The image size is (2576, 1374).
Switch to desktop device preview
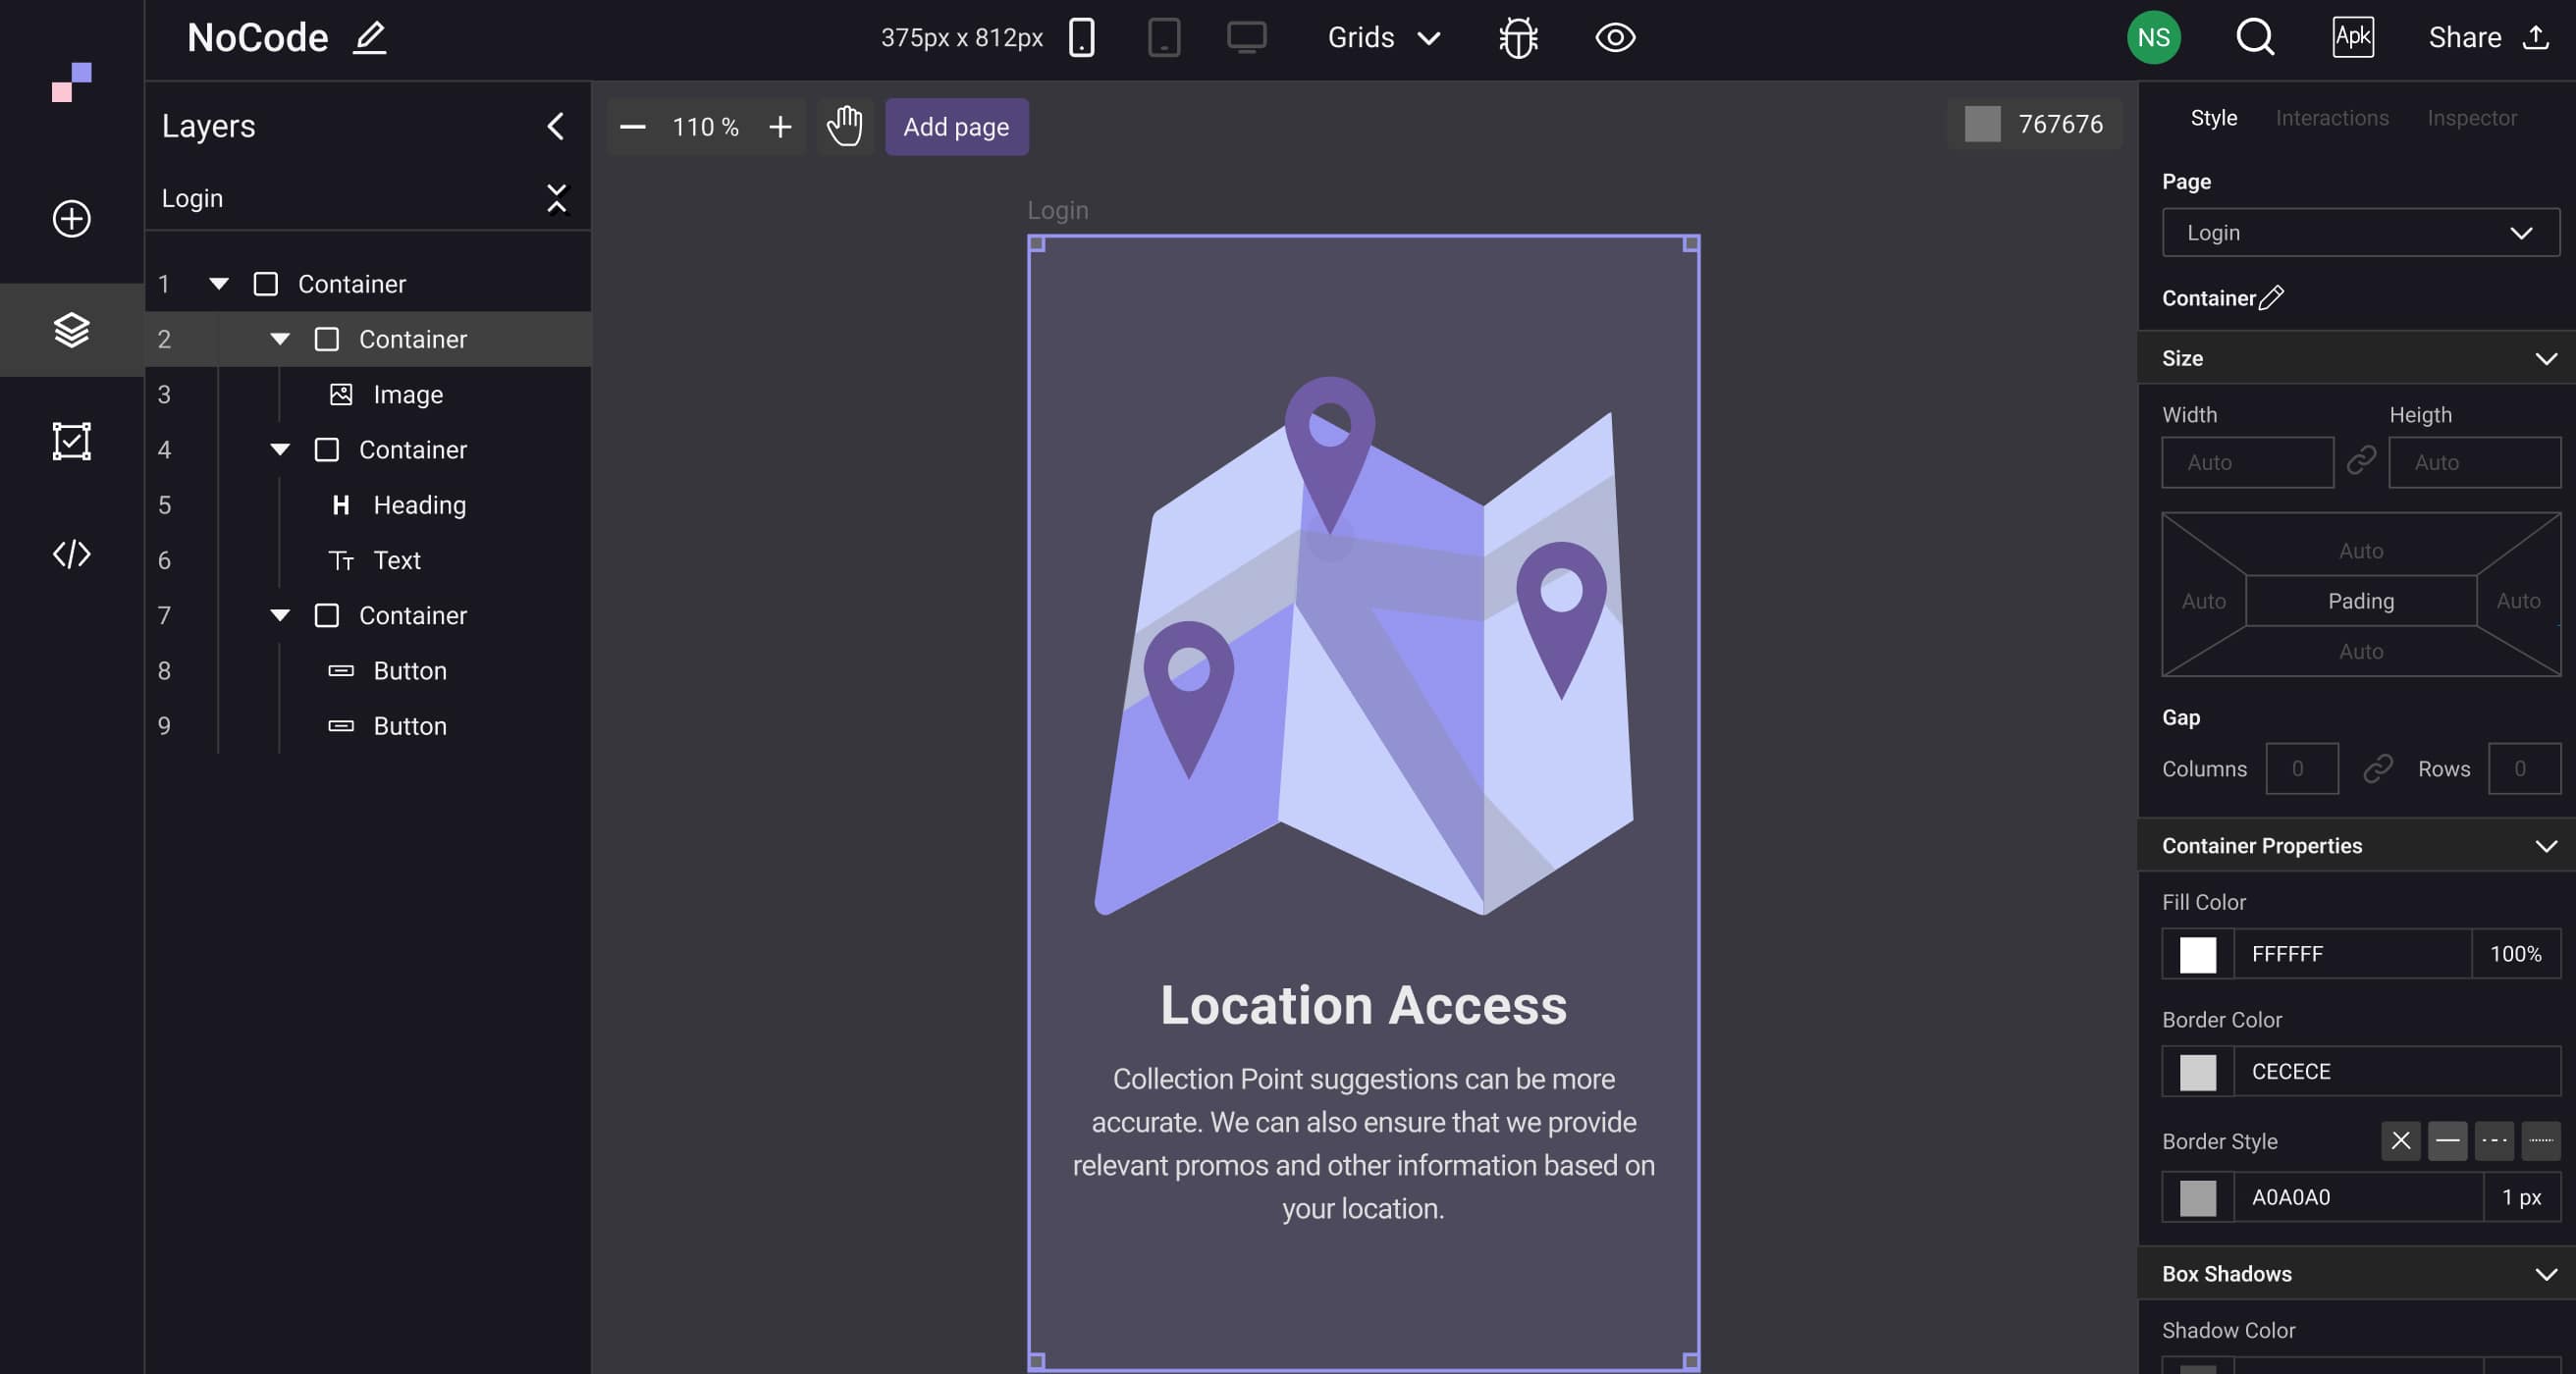(x=1246, y=38)
